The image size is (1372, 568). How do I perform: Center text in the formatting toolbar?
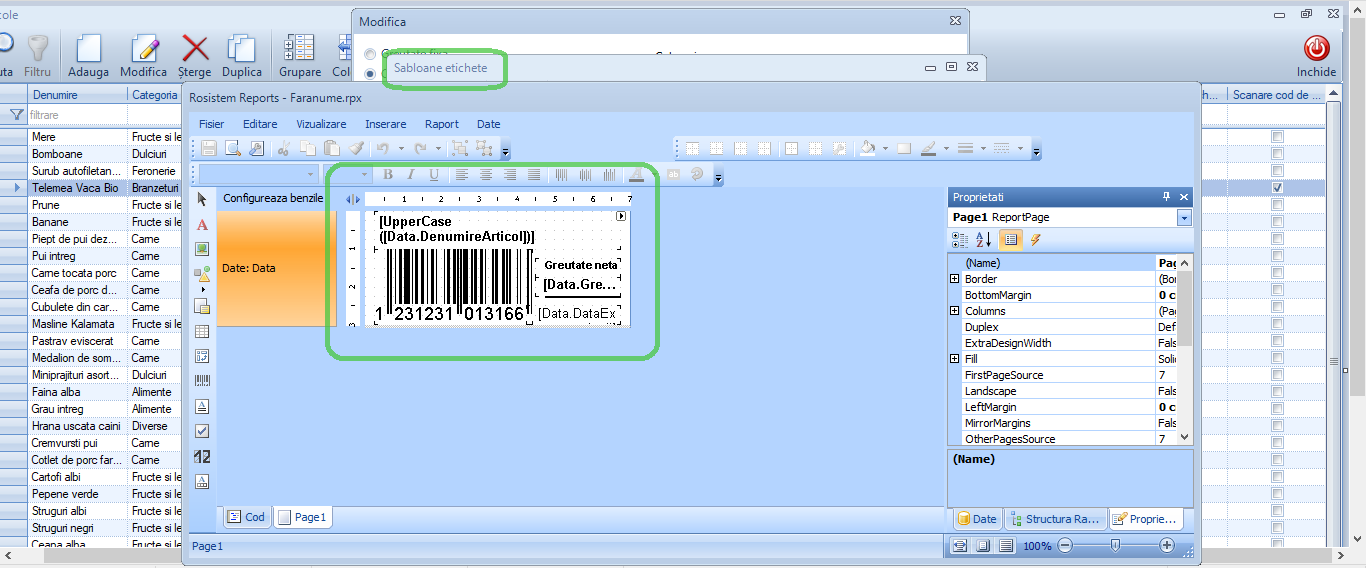[486, 174]
